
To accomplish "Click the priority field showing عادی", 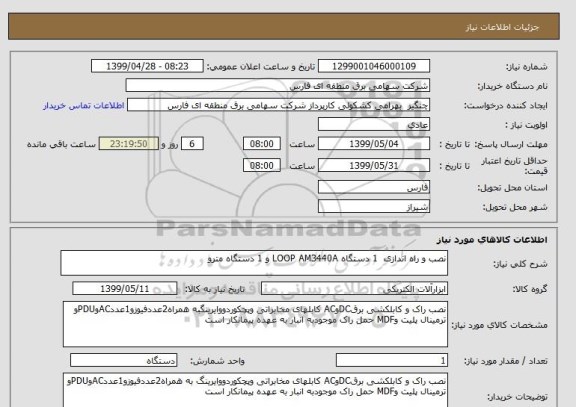I will (374, 125).
